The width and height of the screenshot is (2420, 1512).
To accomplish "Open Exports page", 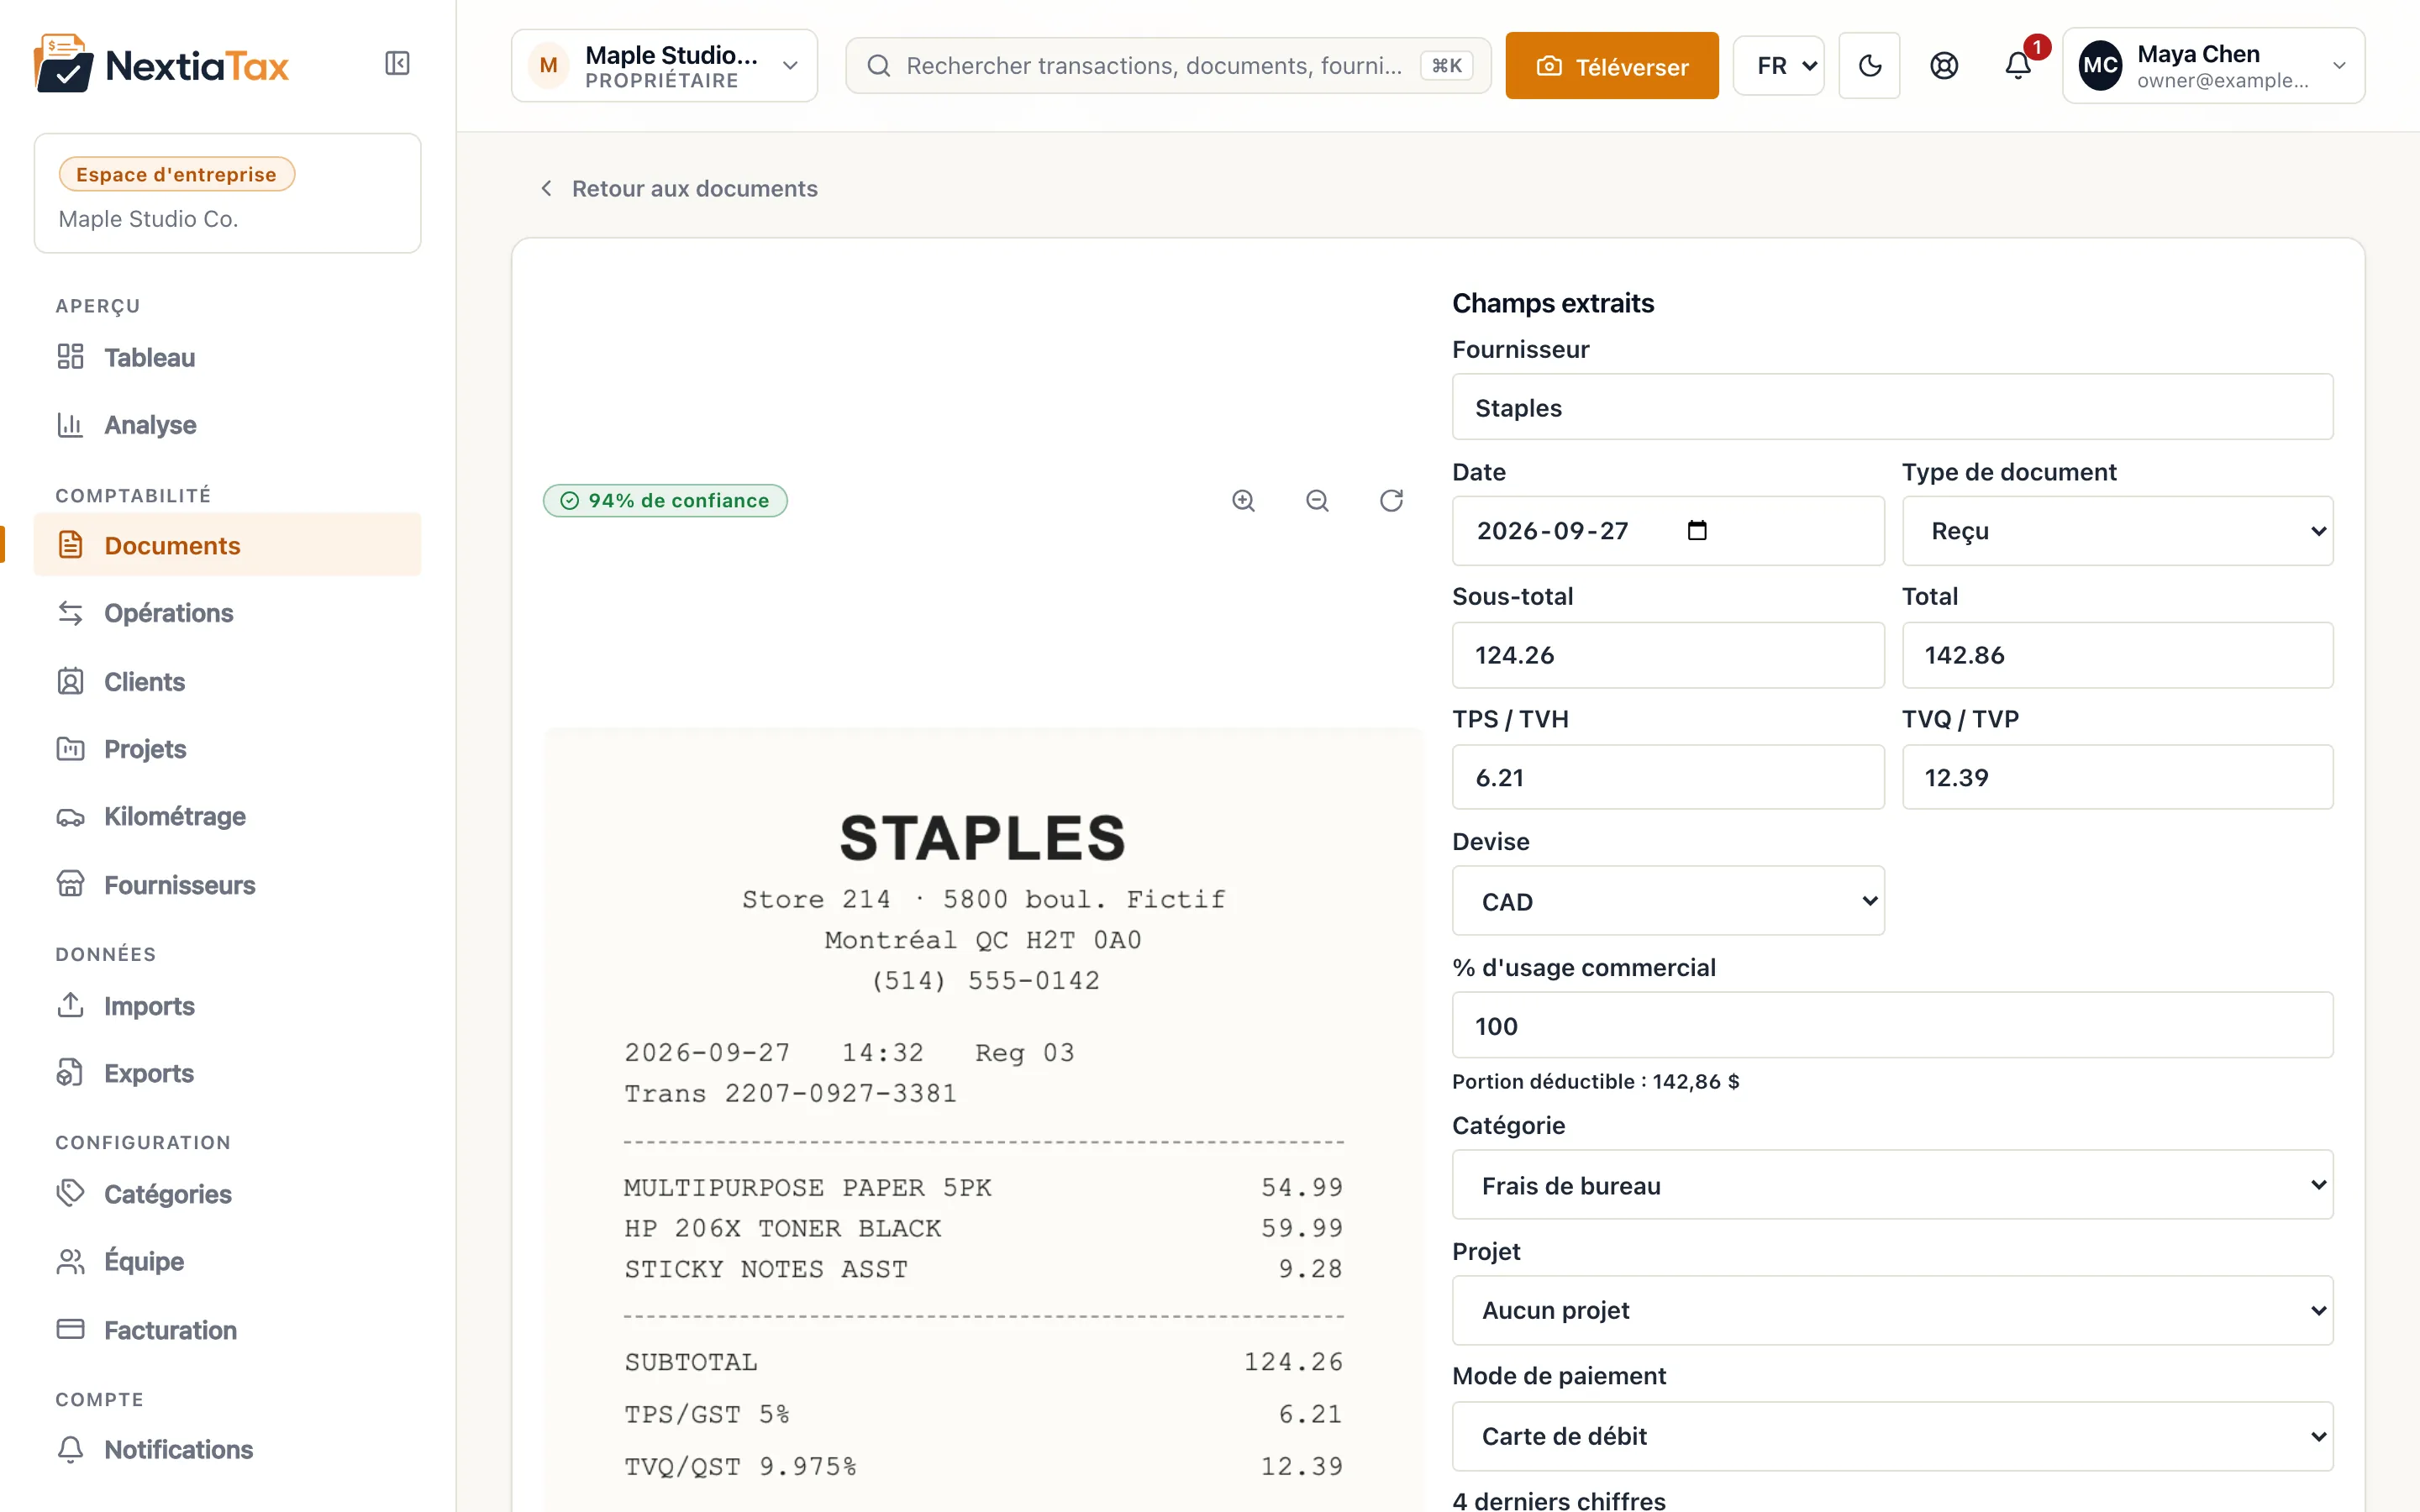I will tap(227, 1073).
